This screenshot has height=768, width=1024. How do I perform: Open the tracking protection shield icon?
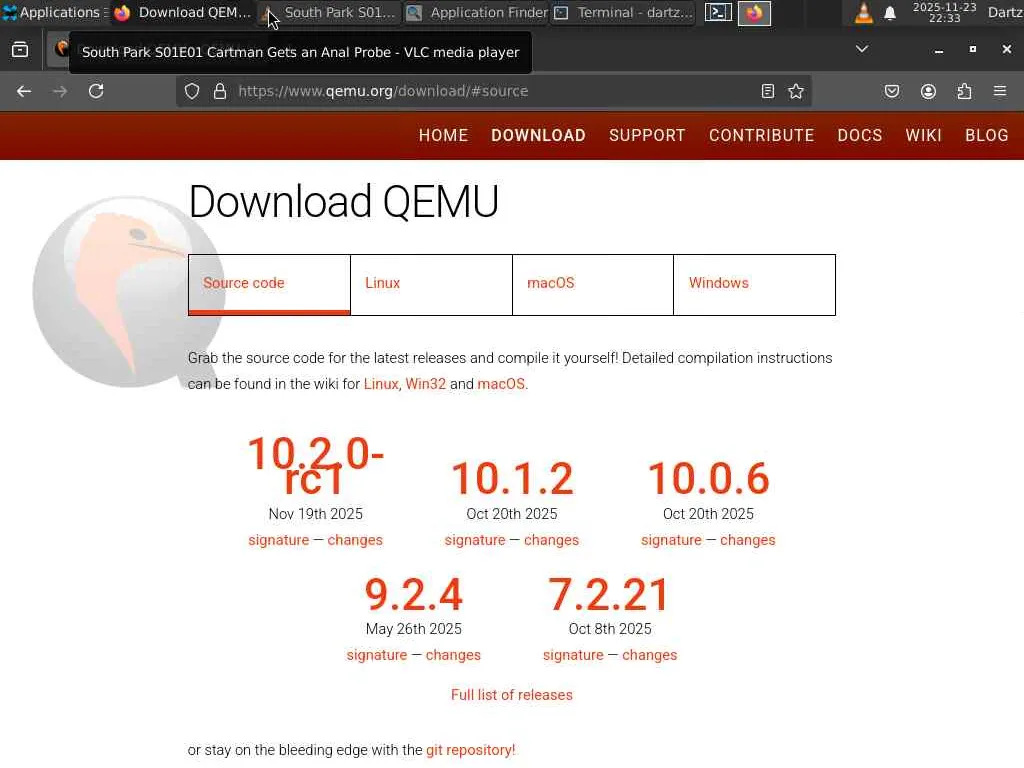191,91
